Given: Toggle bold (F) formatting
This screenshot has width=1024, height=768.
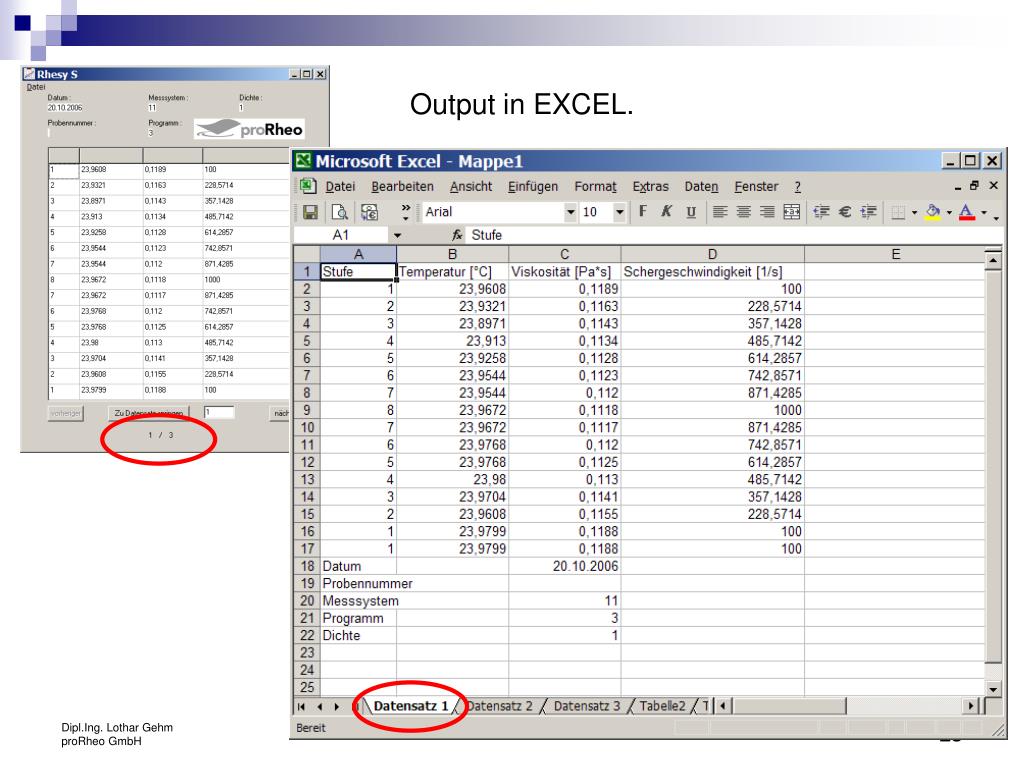Looking at the screenshot, I should 643,211.
